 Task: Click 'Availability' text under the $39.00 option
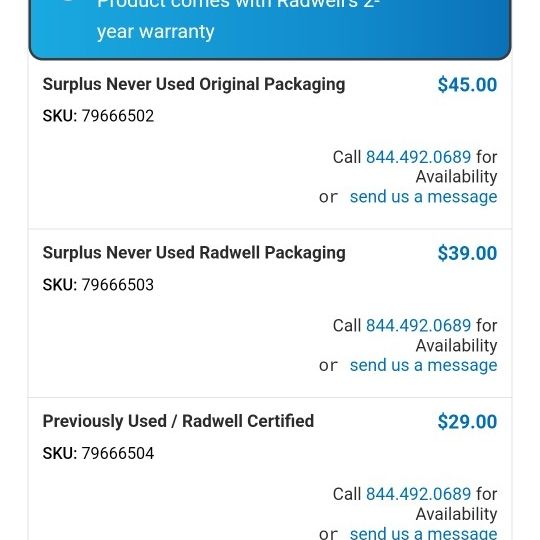pyautogui.click(x=456, y=345)
